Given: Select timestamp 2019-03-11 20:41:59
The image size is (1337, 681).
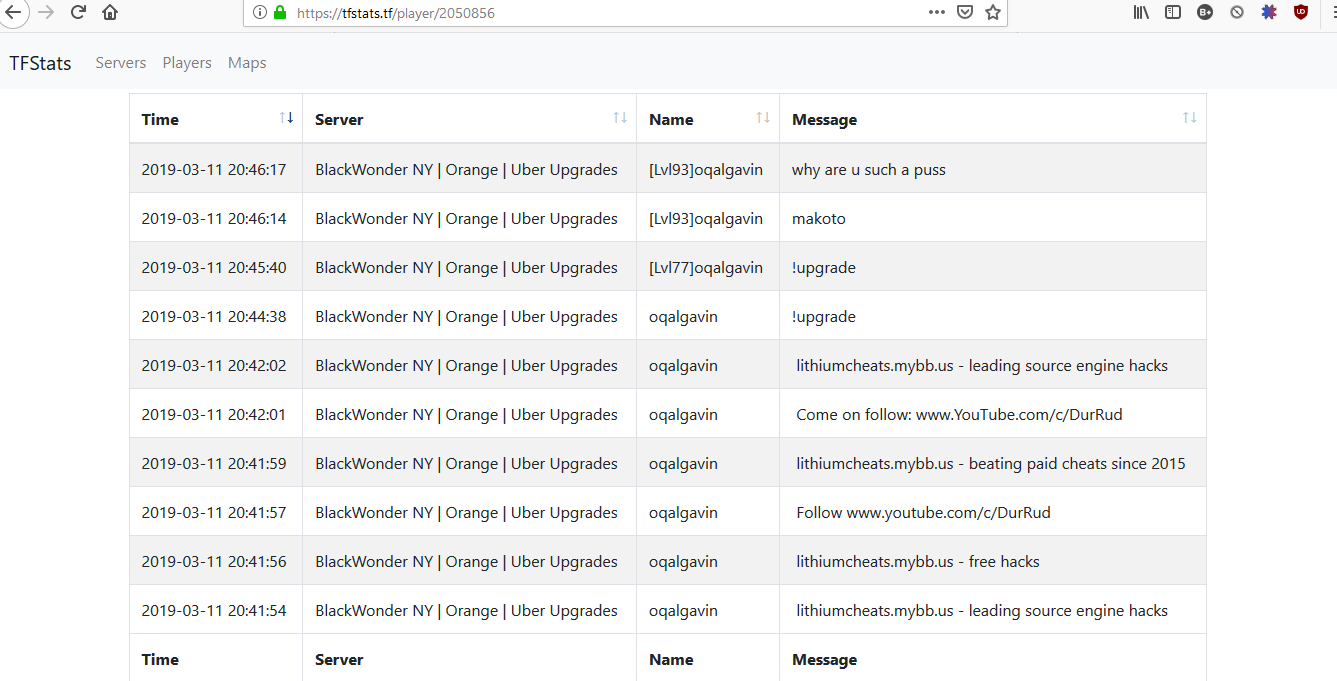Looking at the screenshot, I should [214, 463].
